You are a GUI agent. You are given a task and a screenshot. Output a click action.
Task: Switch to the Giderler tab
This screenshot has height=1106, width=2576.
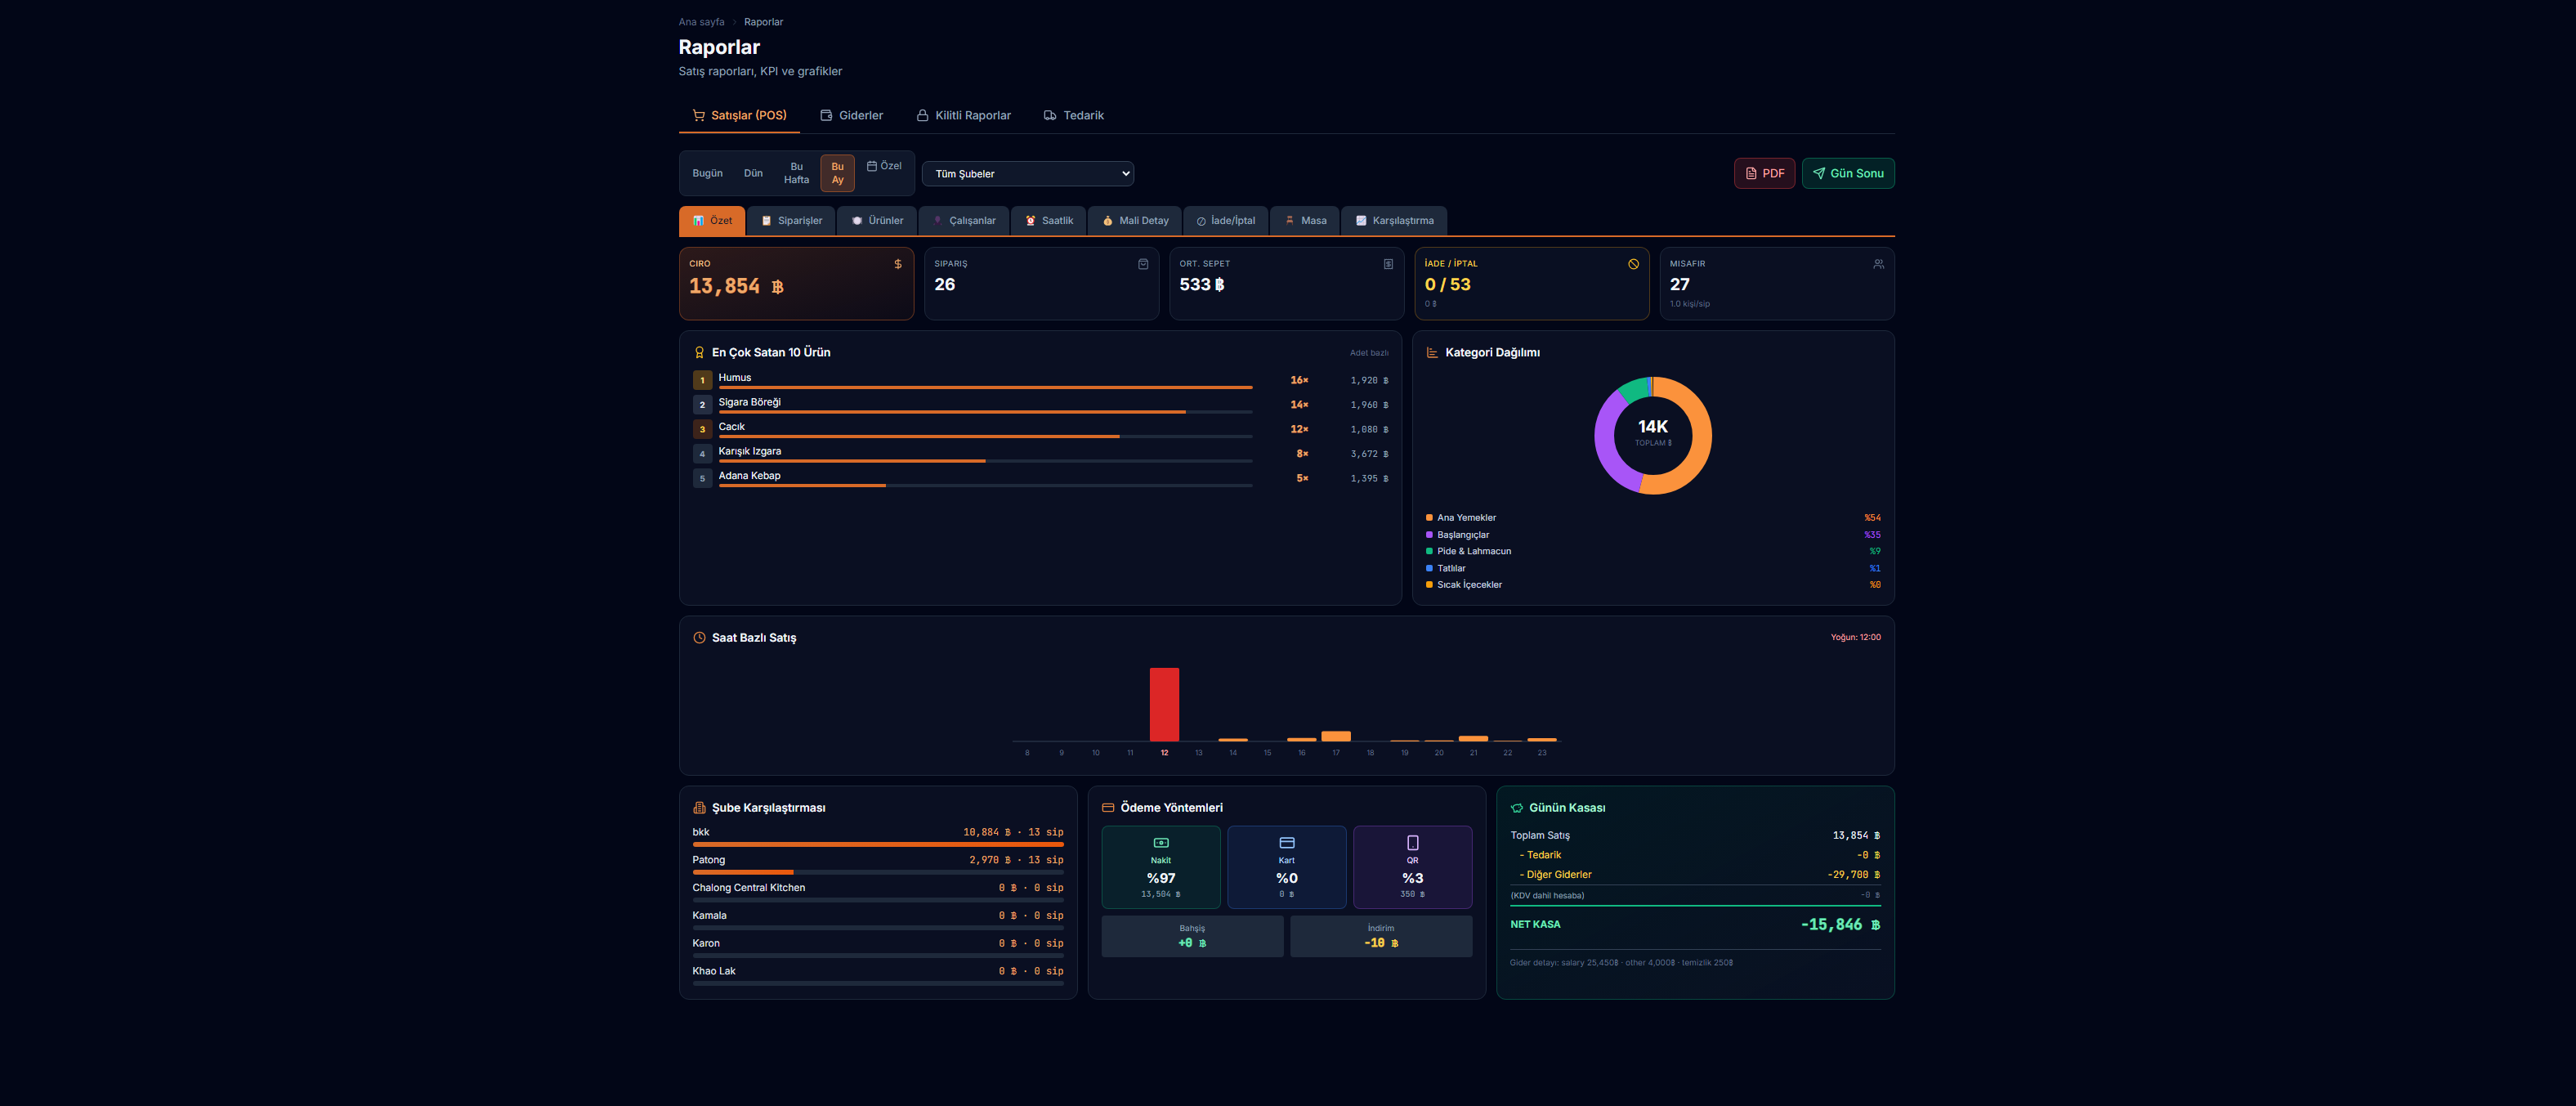851,115
